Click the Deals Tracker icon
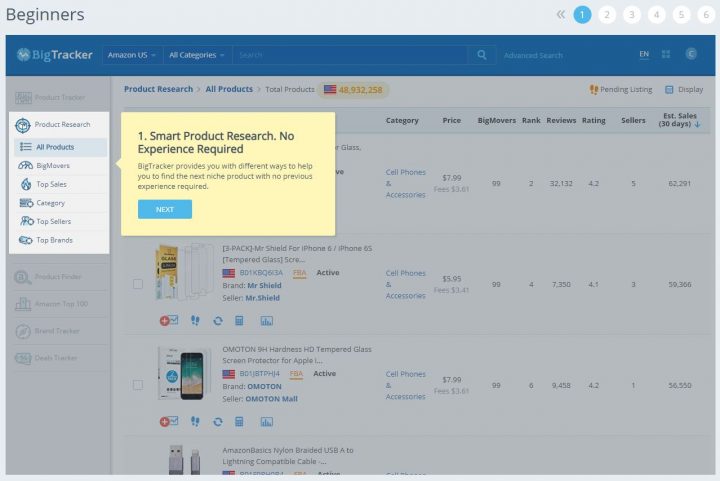Image resolution: width=720 pixels, height=481 pixels. 23,358
